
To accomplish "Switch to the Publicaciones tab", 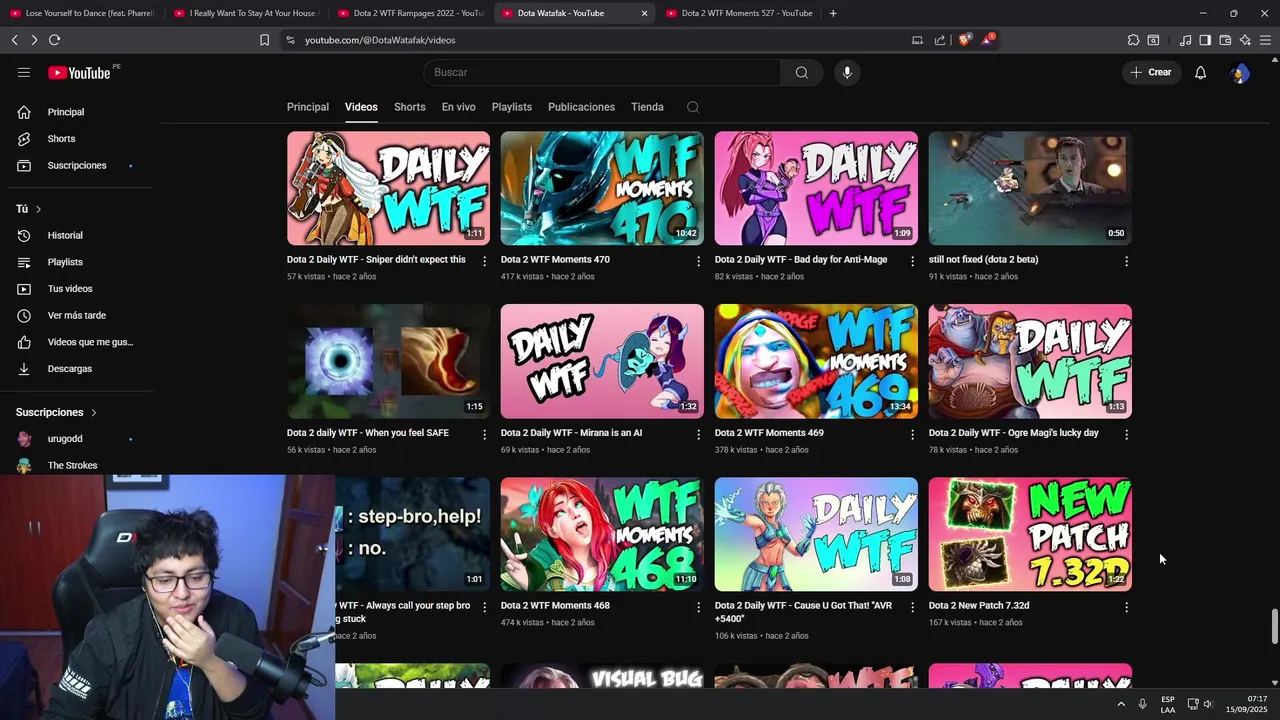I will point(581,107).
